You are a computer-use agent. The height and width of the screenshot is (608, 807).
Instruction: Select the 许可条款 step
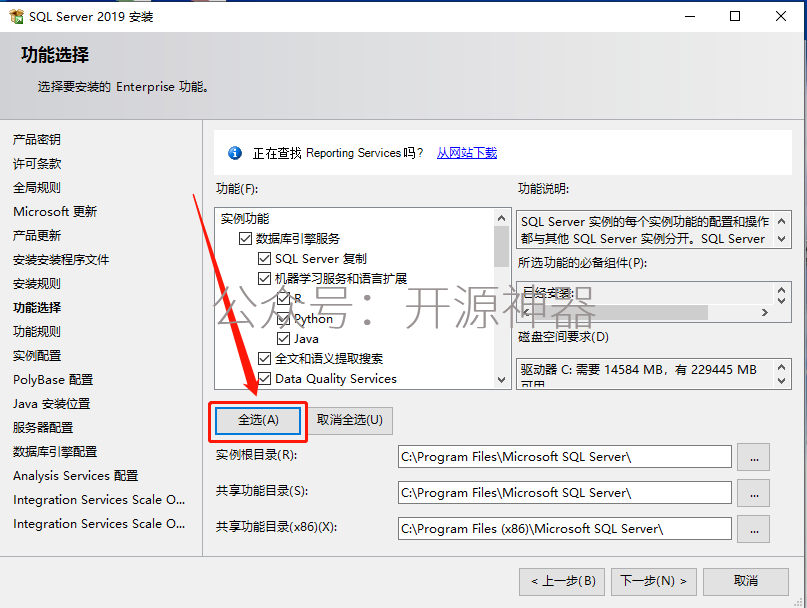(x=37, y=164)
